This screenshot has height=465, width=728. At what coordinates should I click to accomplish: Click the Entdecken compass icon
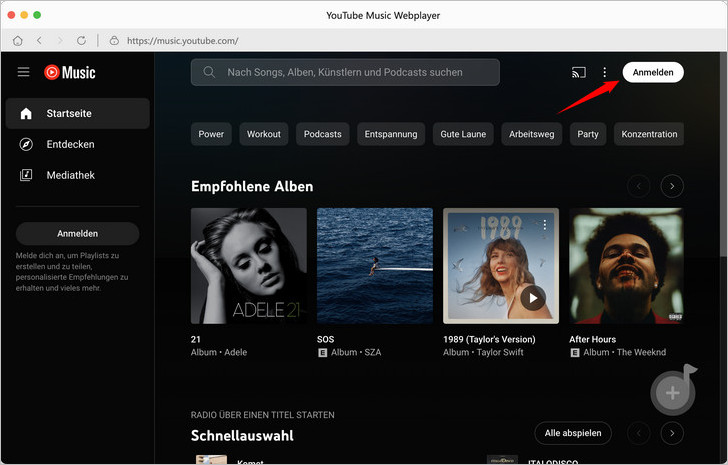[x=26, y=144]
